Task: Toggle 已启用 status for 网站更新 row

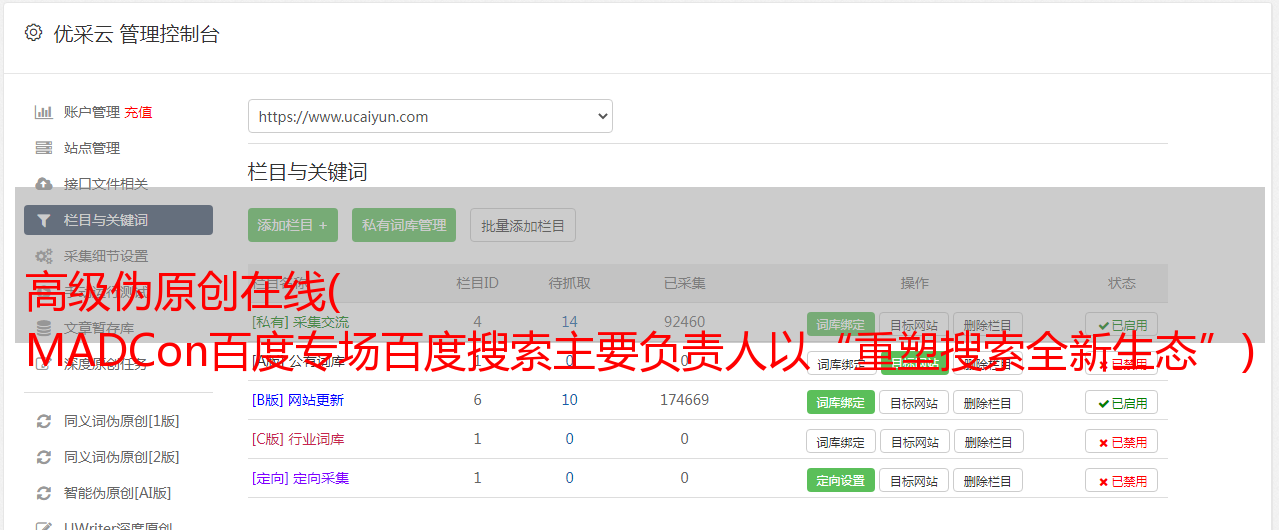Action: [1122, 402]
